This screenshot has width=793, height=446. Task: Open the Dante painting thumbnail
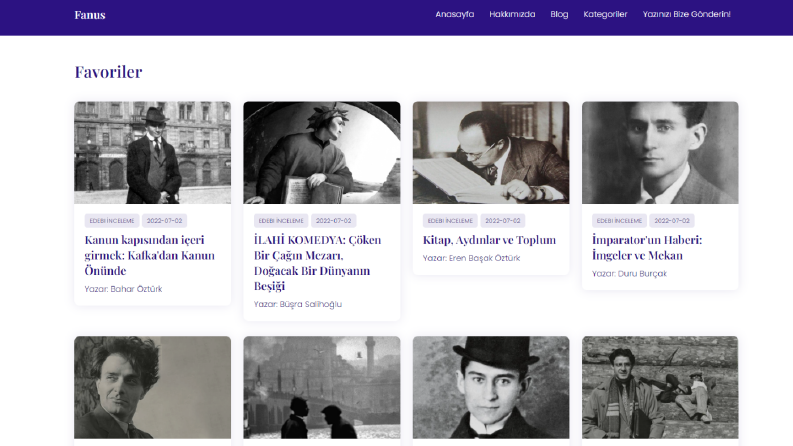(322, 153)
